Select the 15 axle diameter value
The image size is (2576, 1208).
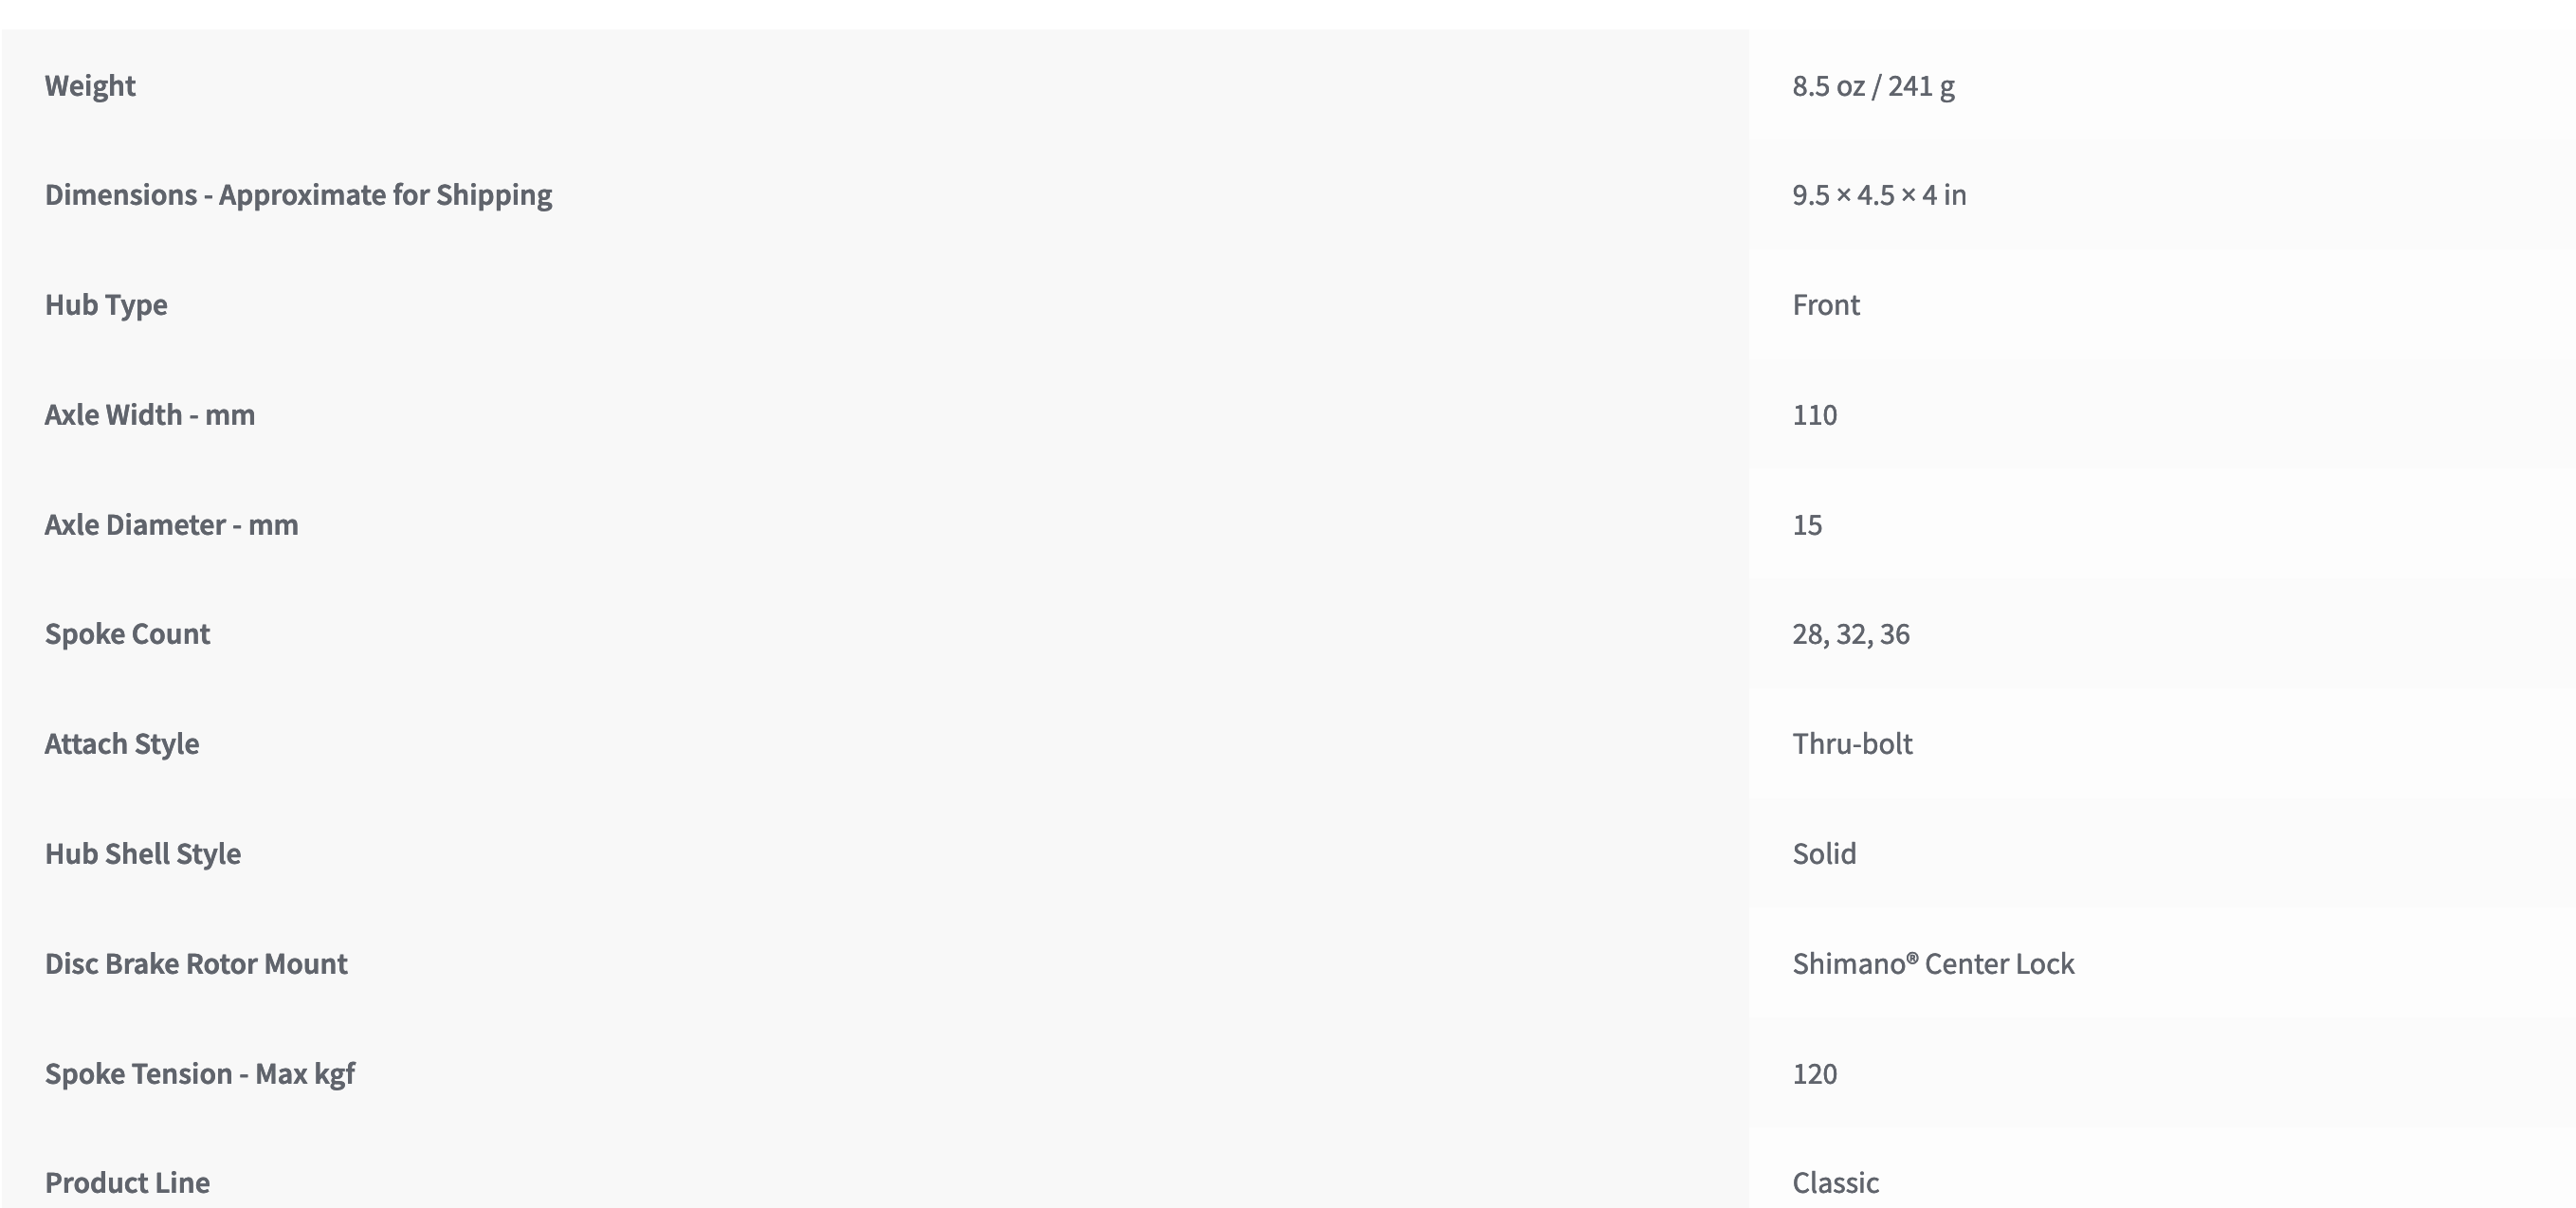click(1807, 525)
